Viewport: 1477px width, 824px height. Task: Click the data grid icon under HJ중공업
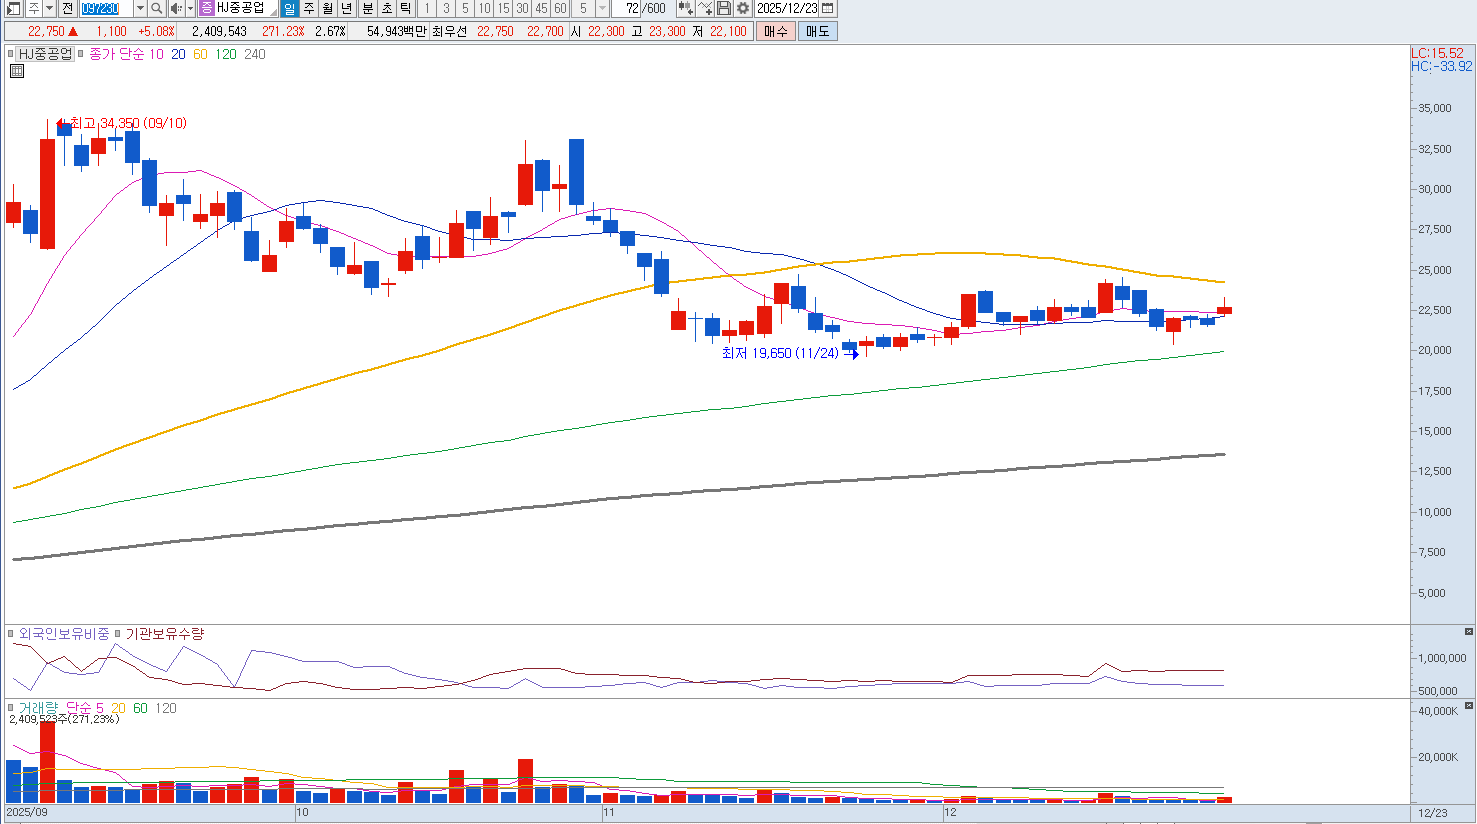click(x=17, y=71)
